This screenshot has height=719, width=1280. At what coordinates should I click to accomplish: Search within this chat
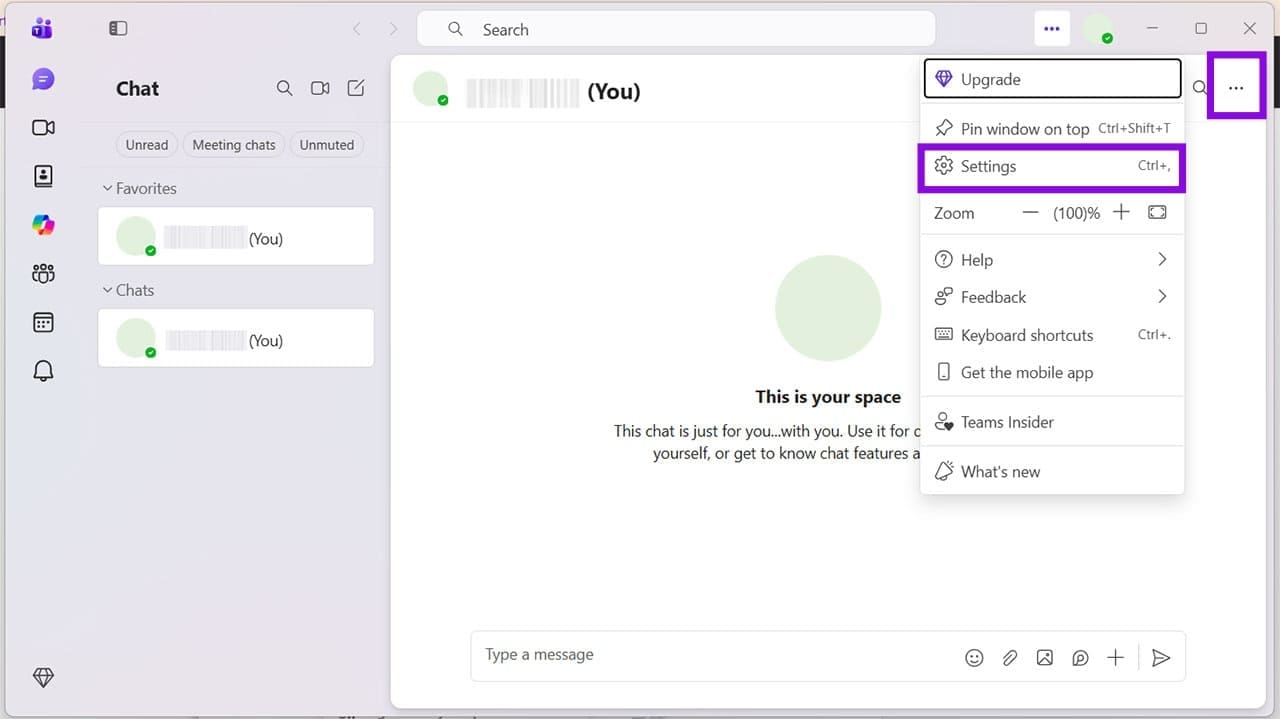1199,88
